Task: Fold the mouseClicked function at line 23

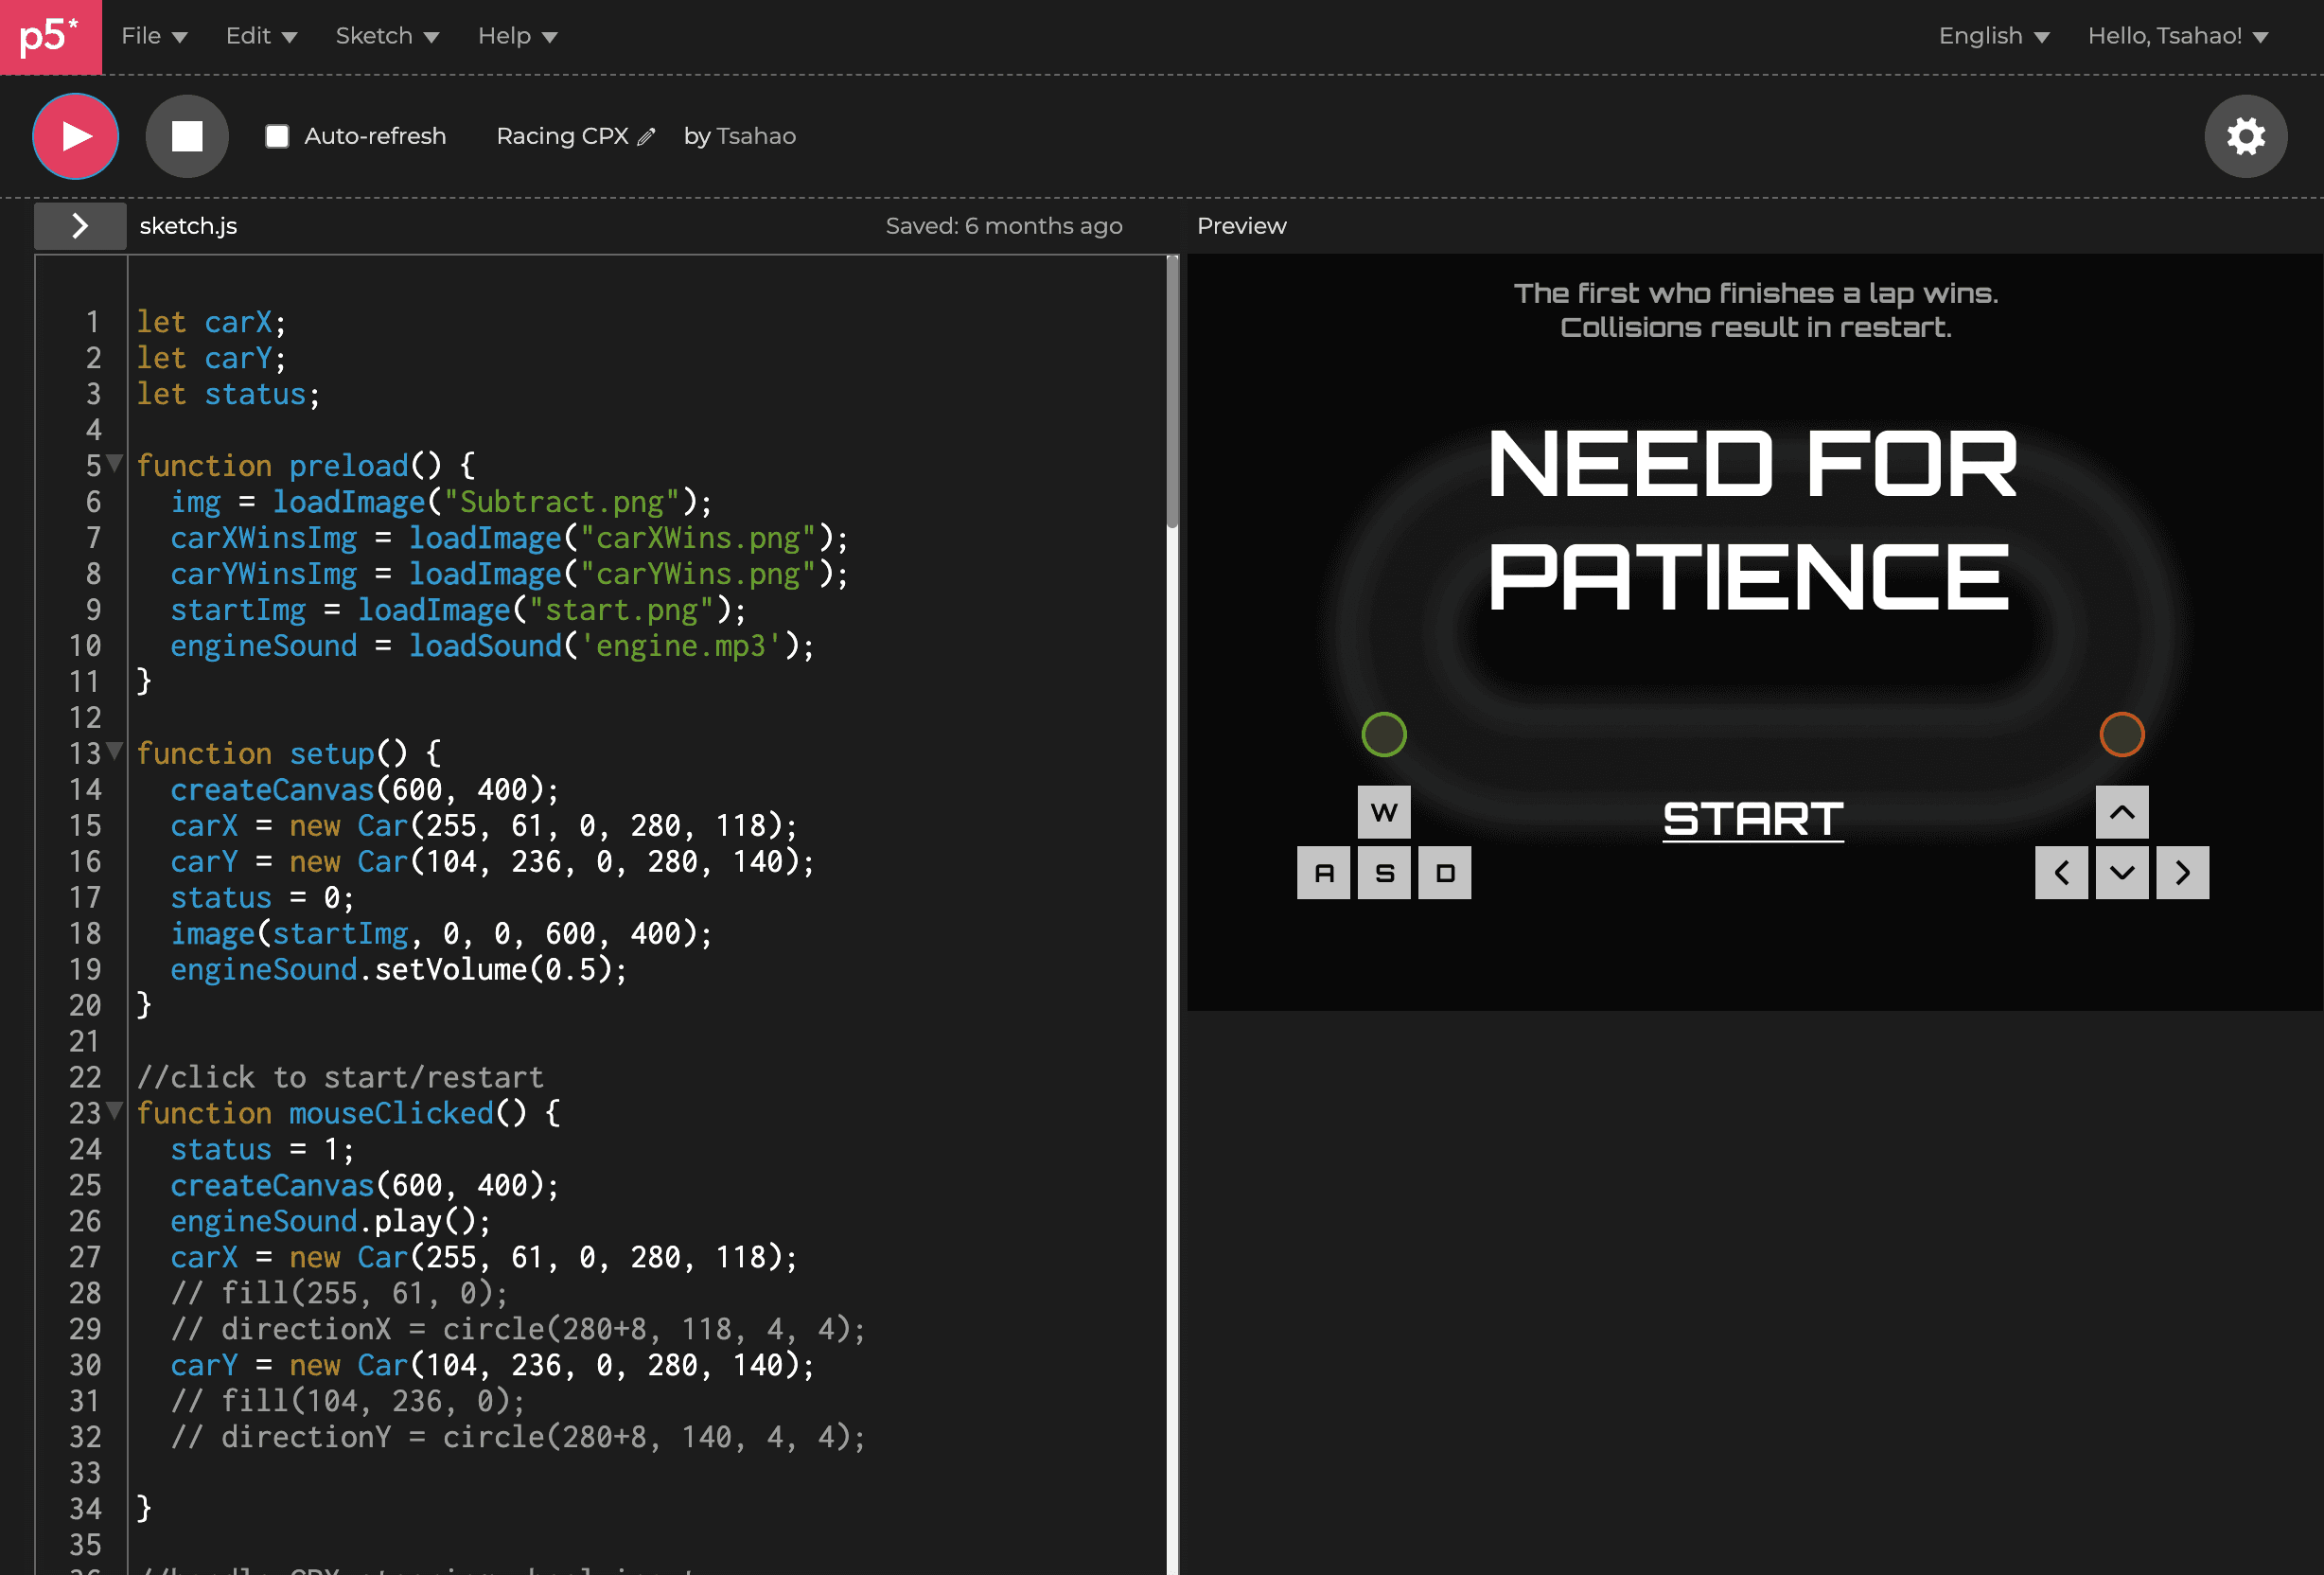Action: click(115, 1111)
